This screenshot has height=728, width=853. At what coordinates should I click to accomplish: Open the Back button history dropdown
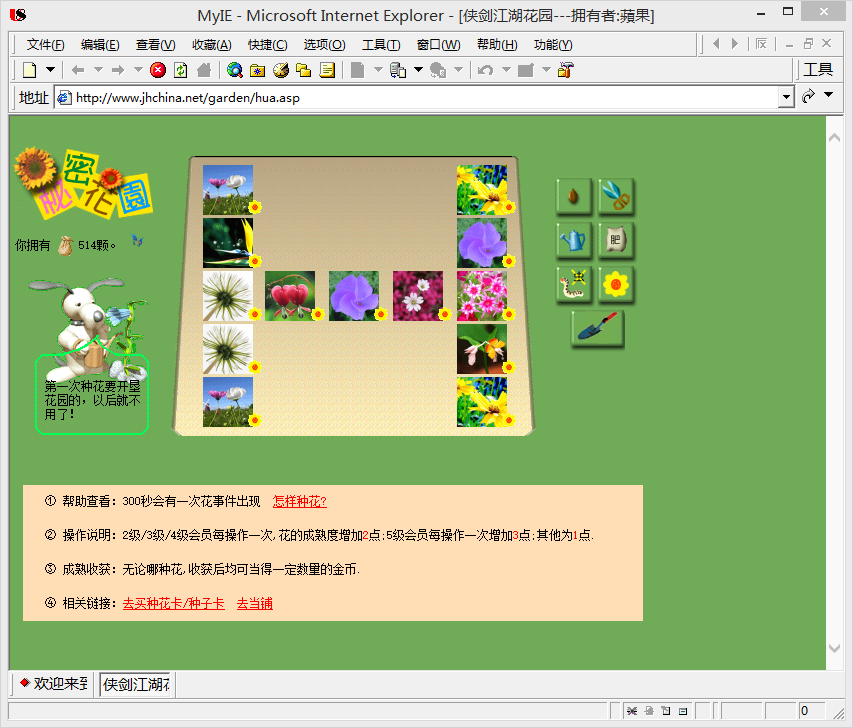pos(98,70)
